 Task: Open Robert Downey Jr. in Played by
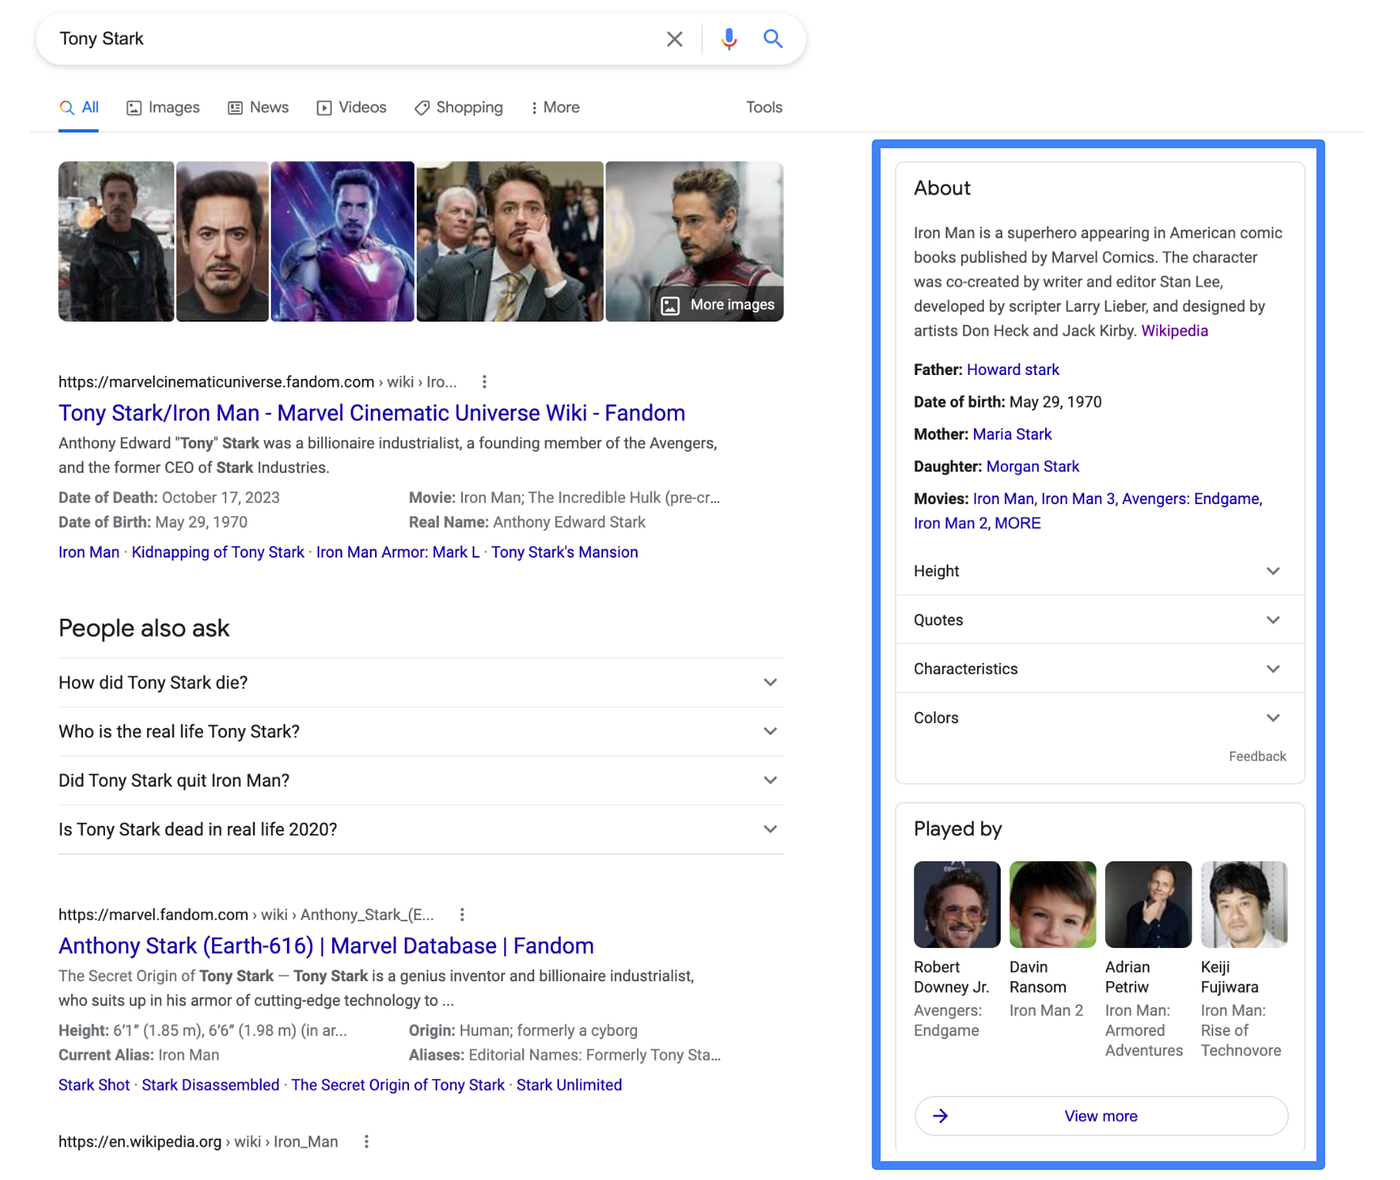click(956, 951)
